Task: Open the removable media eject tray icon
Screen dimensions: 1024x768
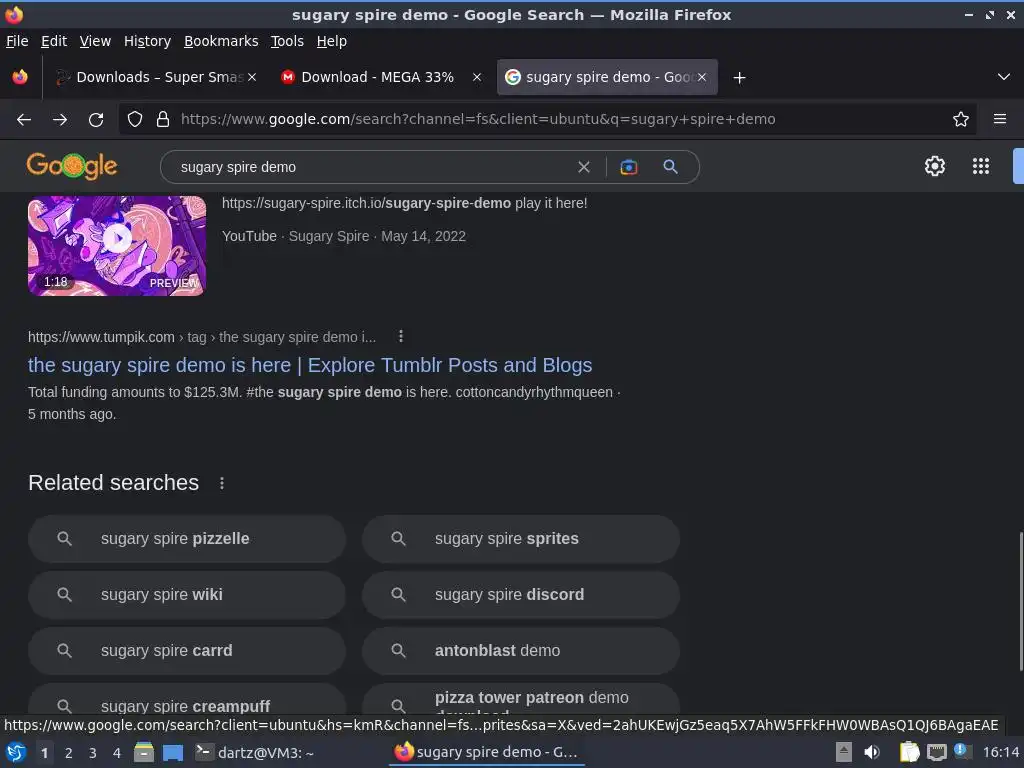Action: [843, 752]
